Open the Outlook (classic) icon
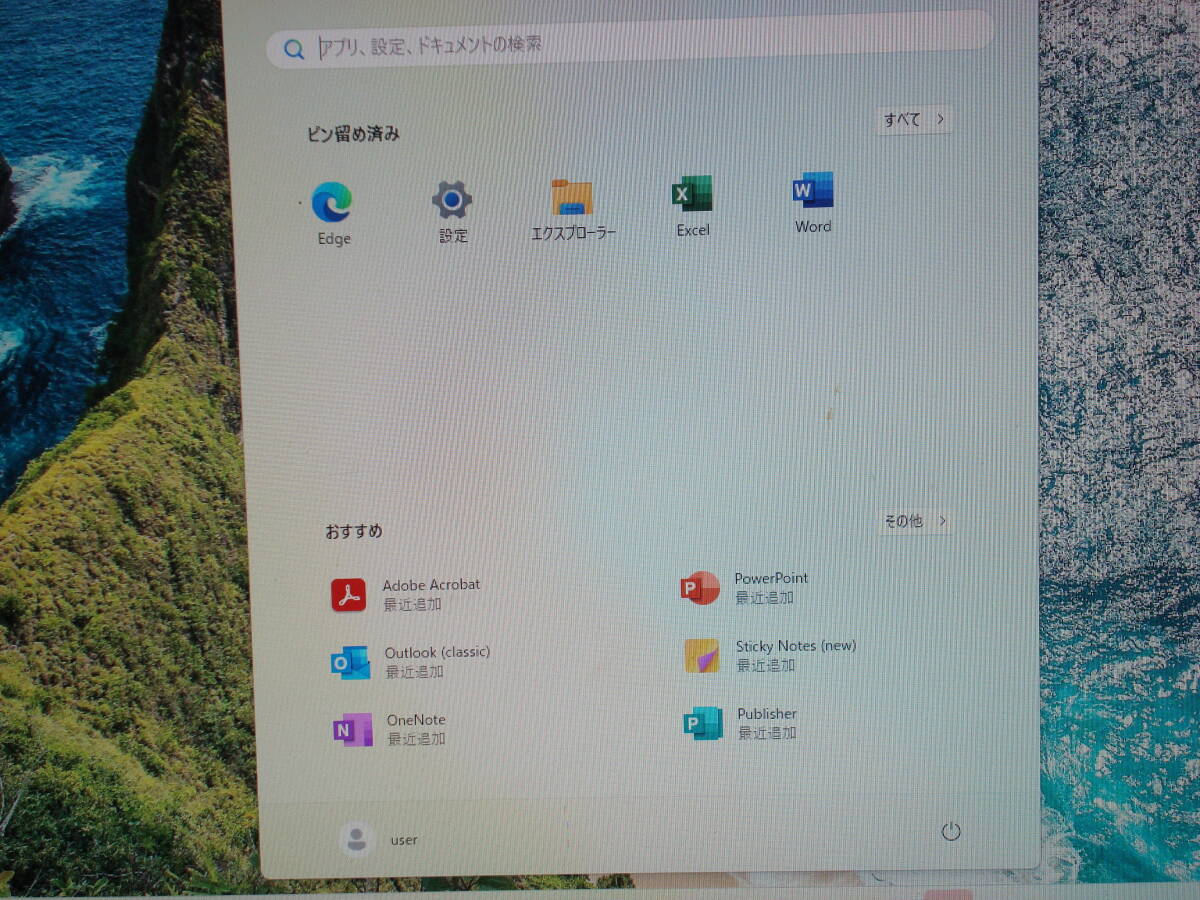This screenshot has height=900, width=1200. (350, 662)
